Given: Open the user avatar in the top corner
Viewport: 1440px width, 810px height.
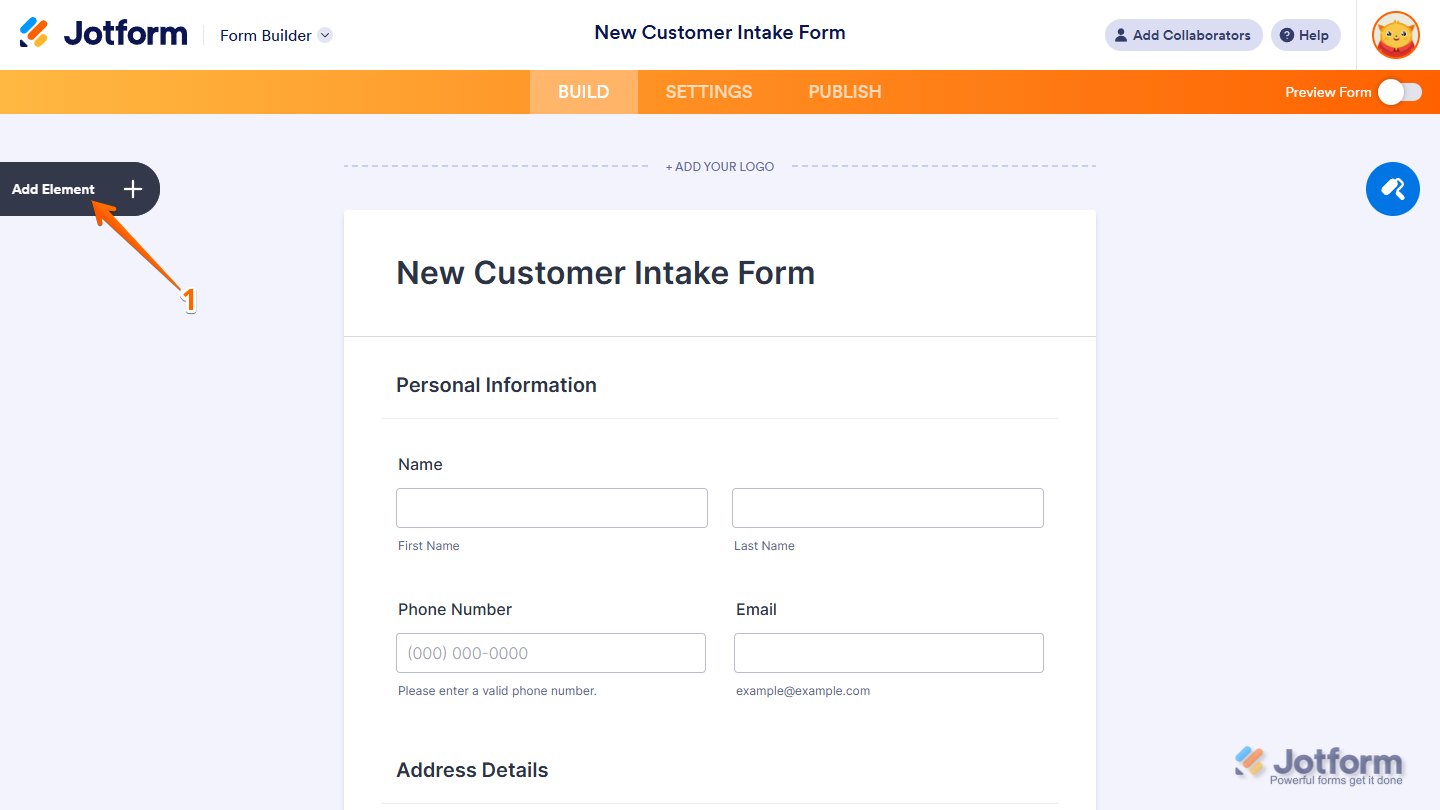Looking at the screenshot, I should coord(1395,35).
